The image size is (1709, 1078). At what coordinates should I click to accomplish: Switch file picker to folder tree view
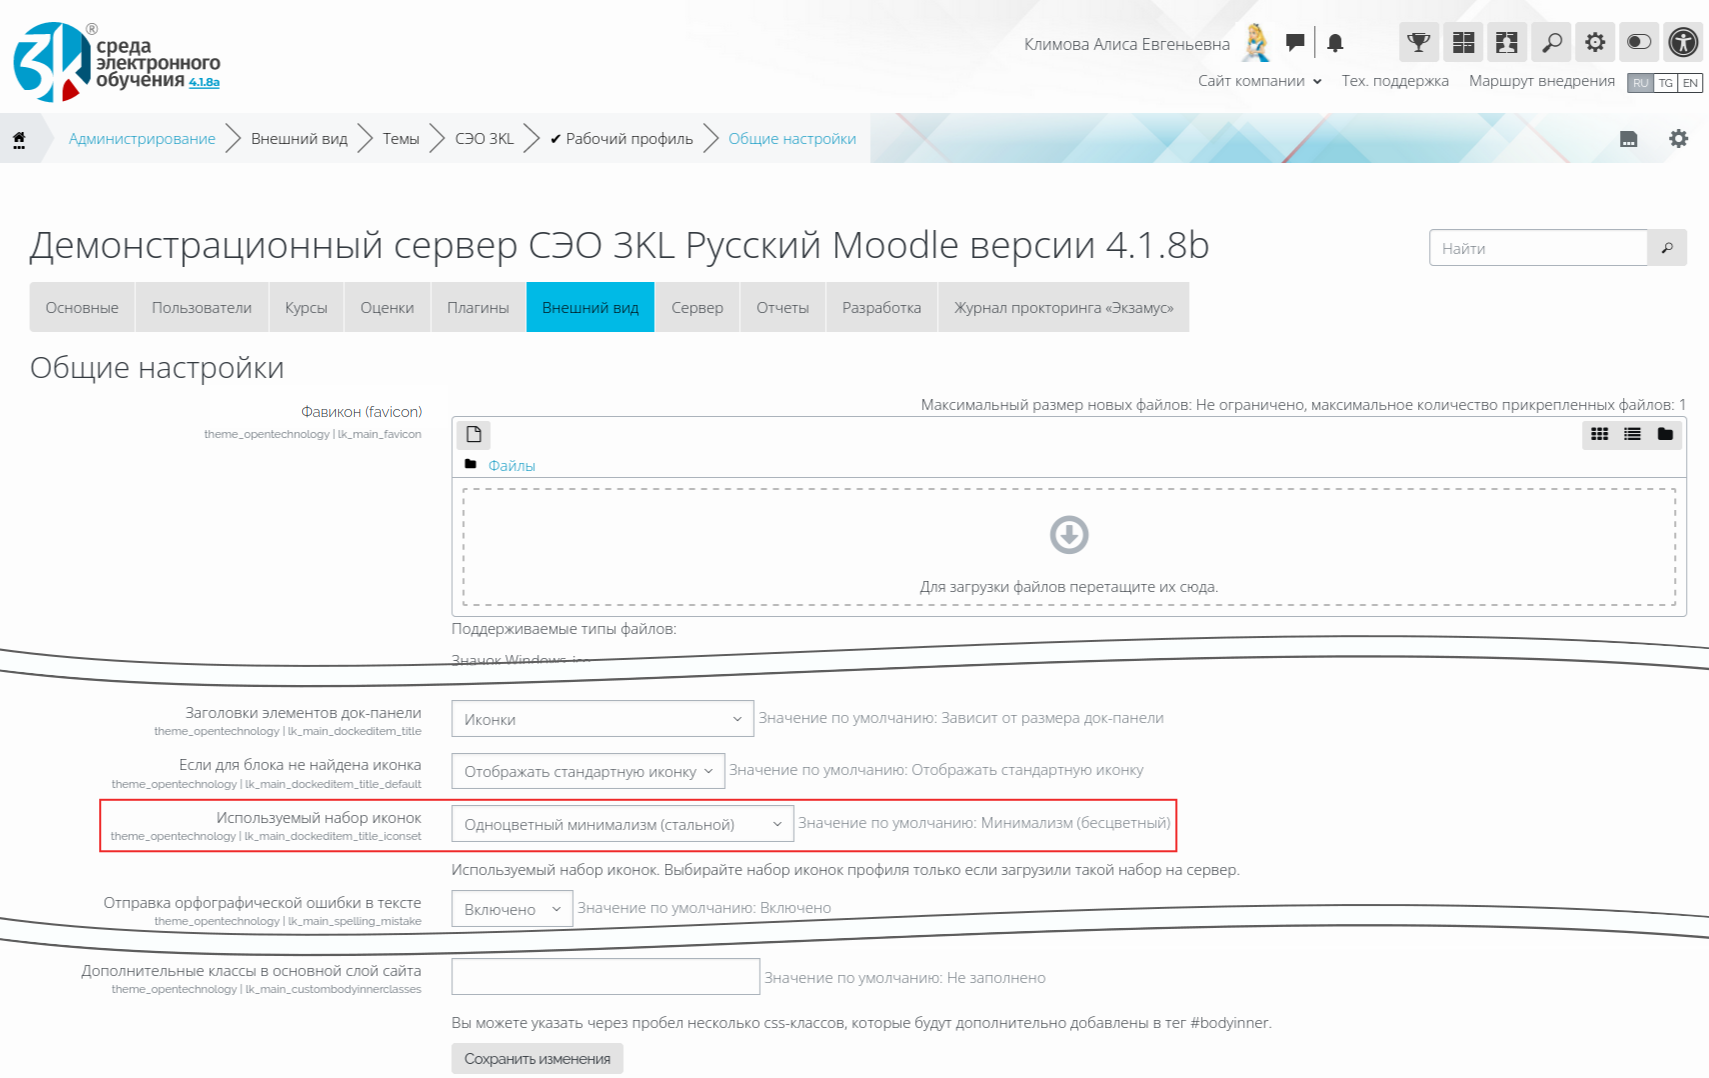pos(1665,434)
